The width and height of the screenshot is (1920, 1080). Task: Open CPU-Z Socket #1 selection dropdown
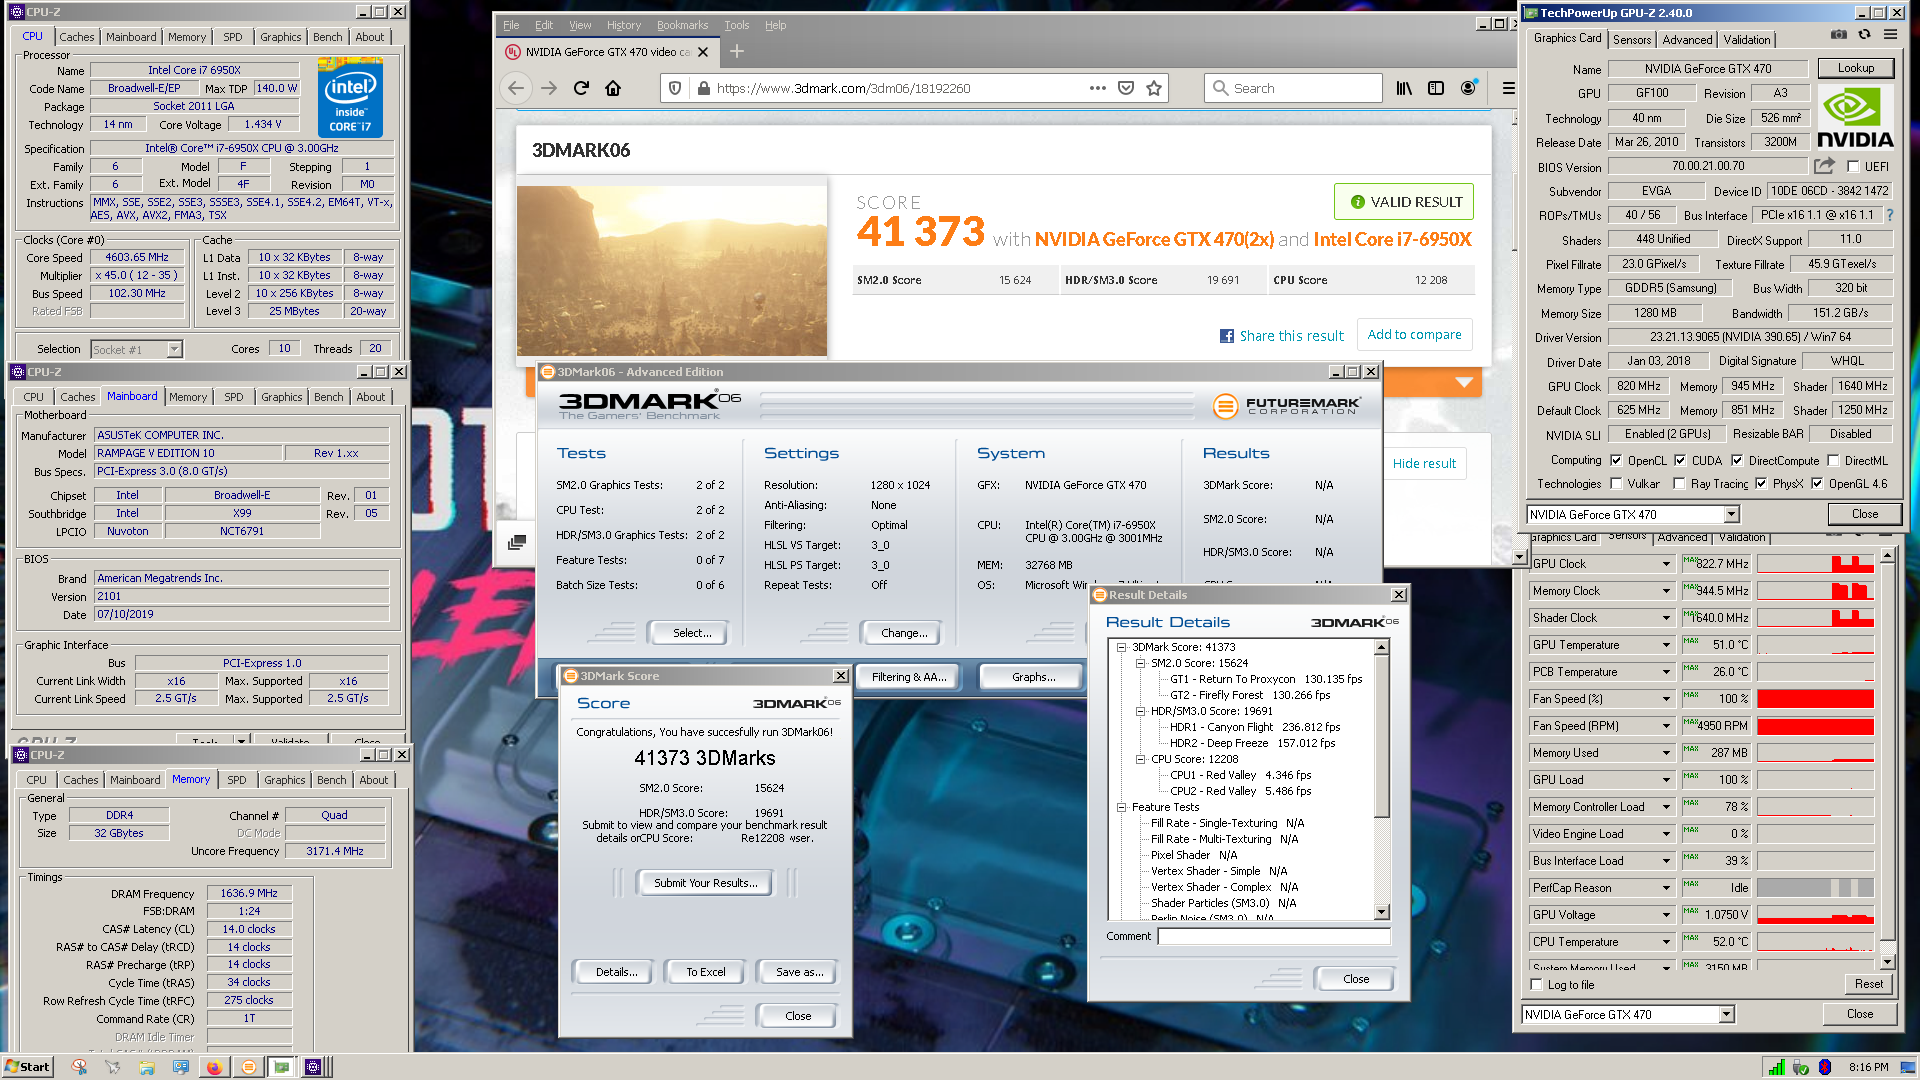pos(174,349)
